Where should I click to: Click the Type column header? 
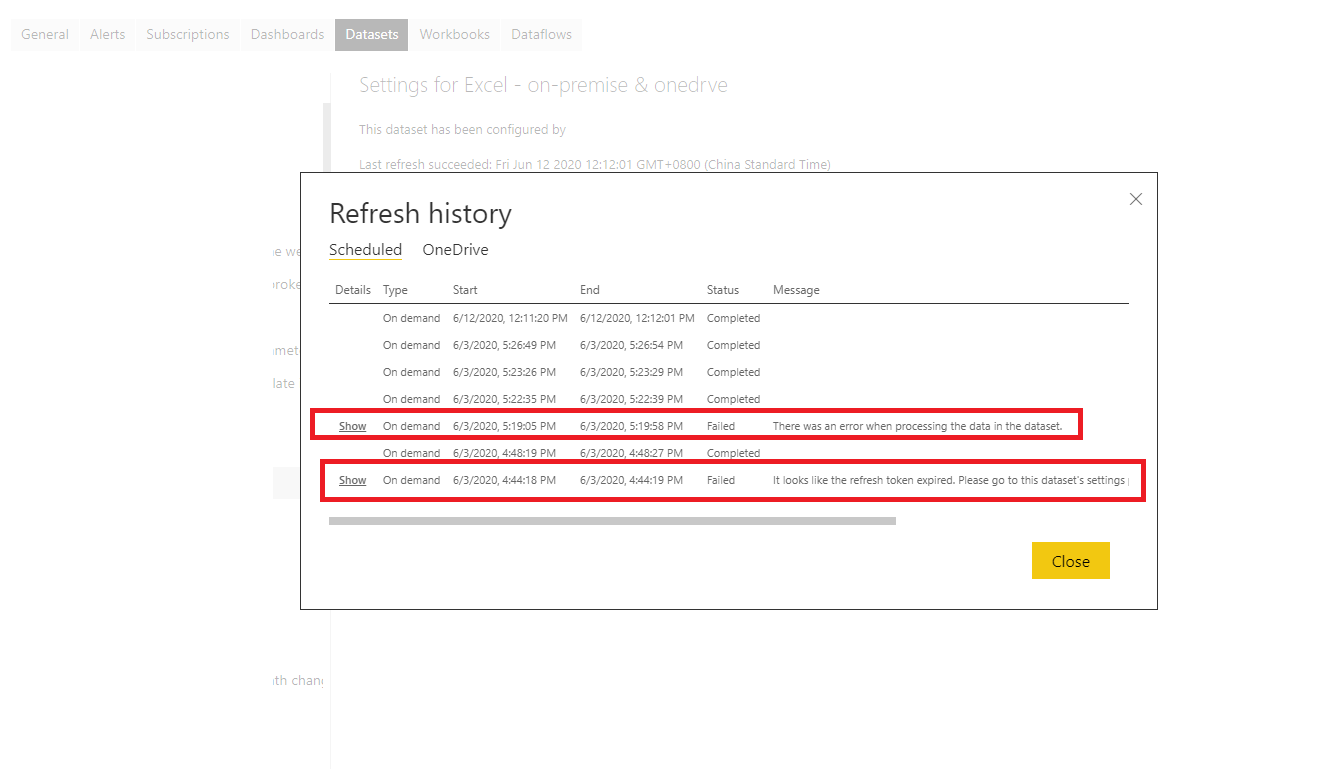point(395,290)
